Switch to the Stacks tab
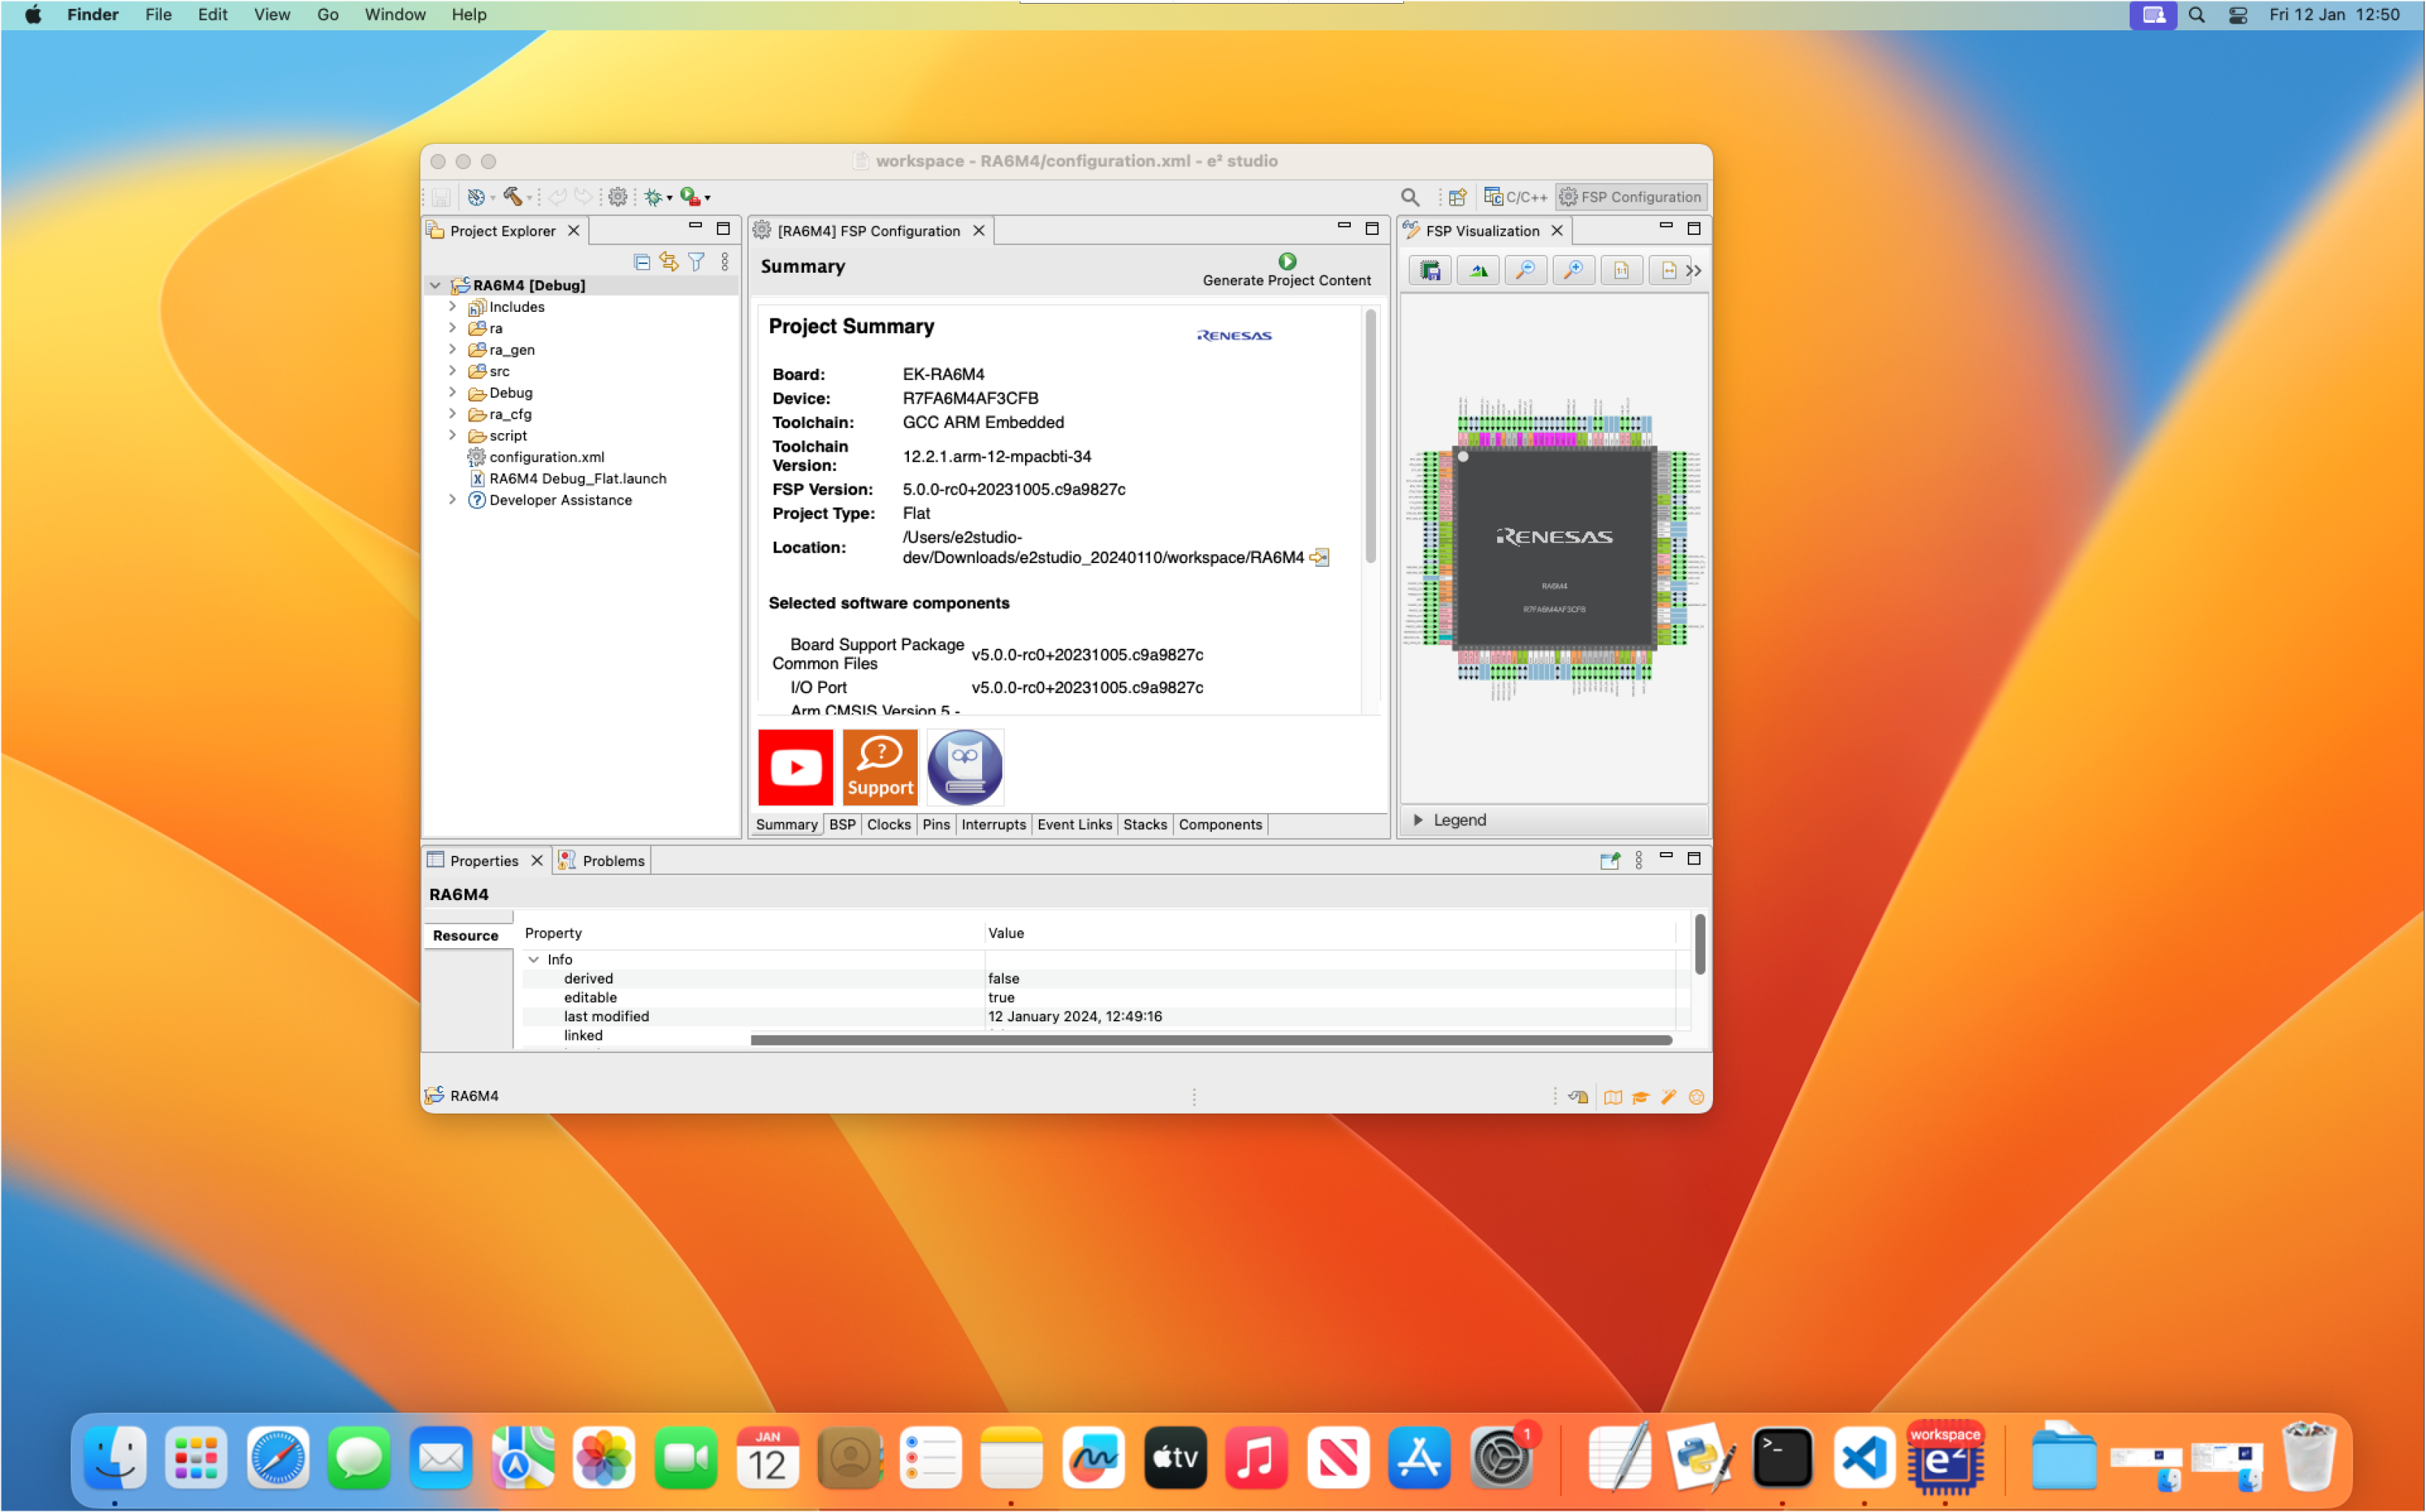This screenshot has width=2426, height=1512. click(x=1144, y=825)
